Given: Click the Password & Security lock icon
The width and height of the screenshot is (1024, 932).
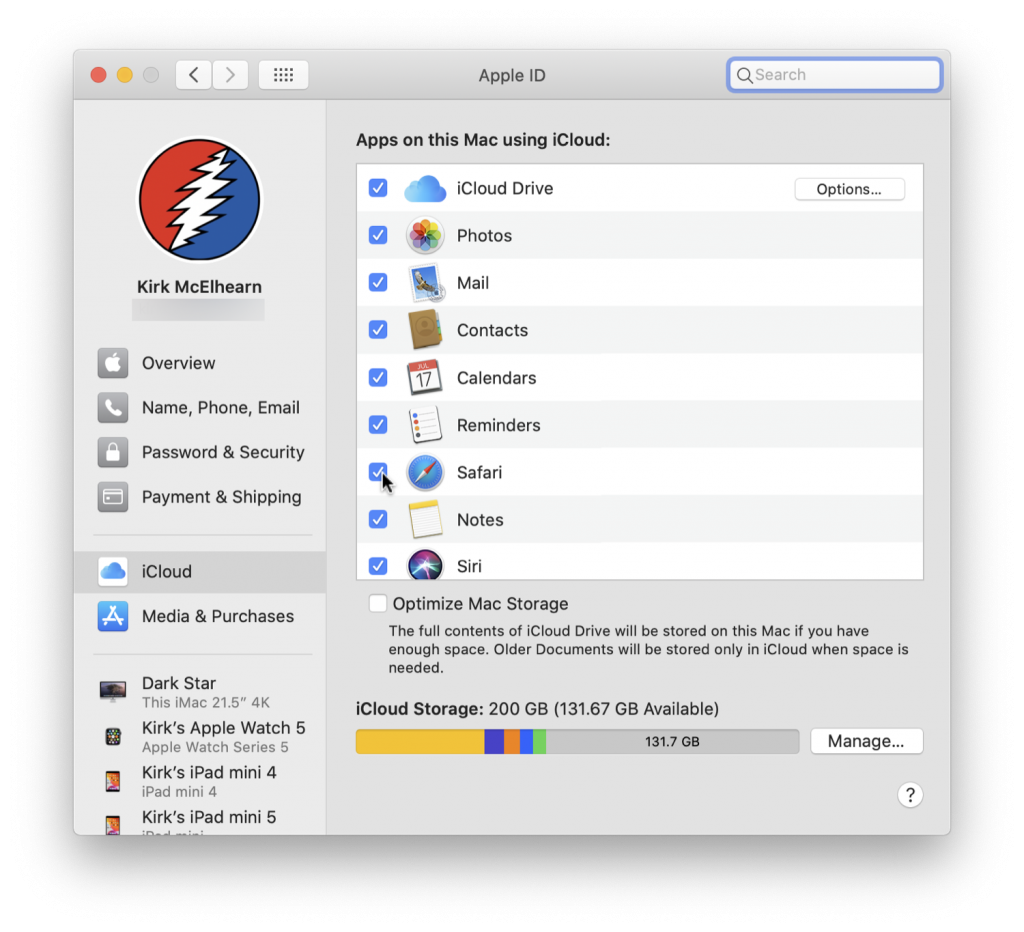Looking at the screenshot, I should (113, 452).
